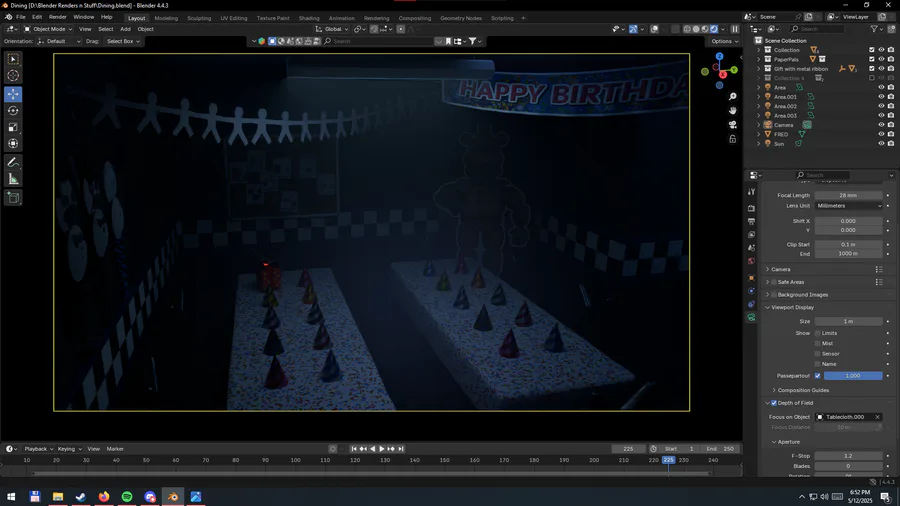Open the Camera data properties tab
Image resolution: width=900 pixels, height=506 pixels.
pyautogui.click(x=751, y=317)
